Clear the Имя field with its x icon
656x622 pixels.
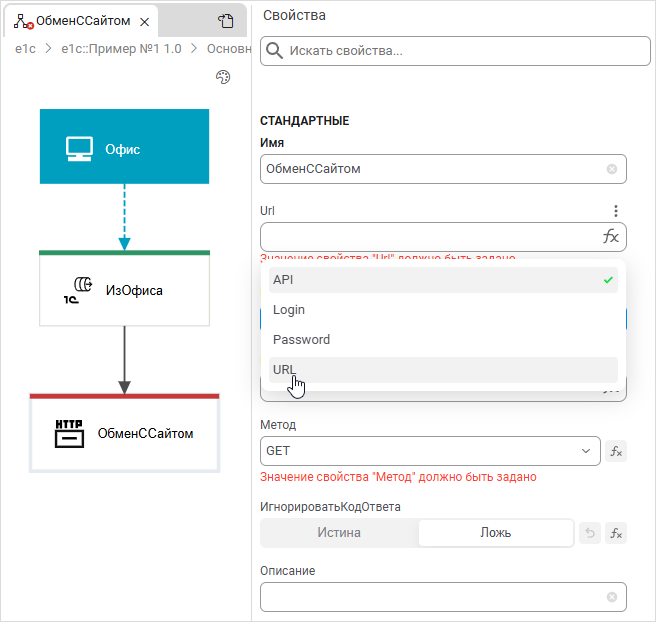pos(612,169)
